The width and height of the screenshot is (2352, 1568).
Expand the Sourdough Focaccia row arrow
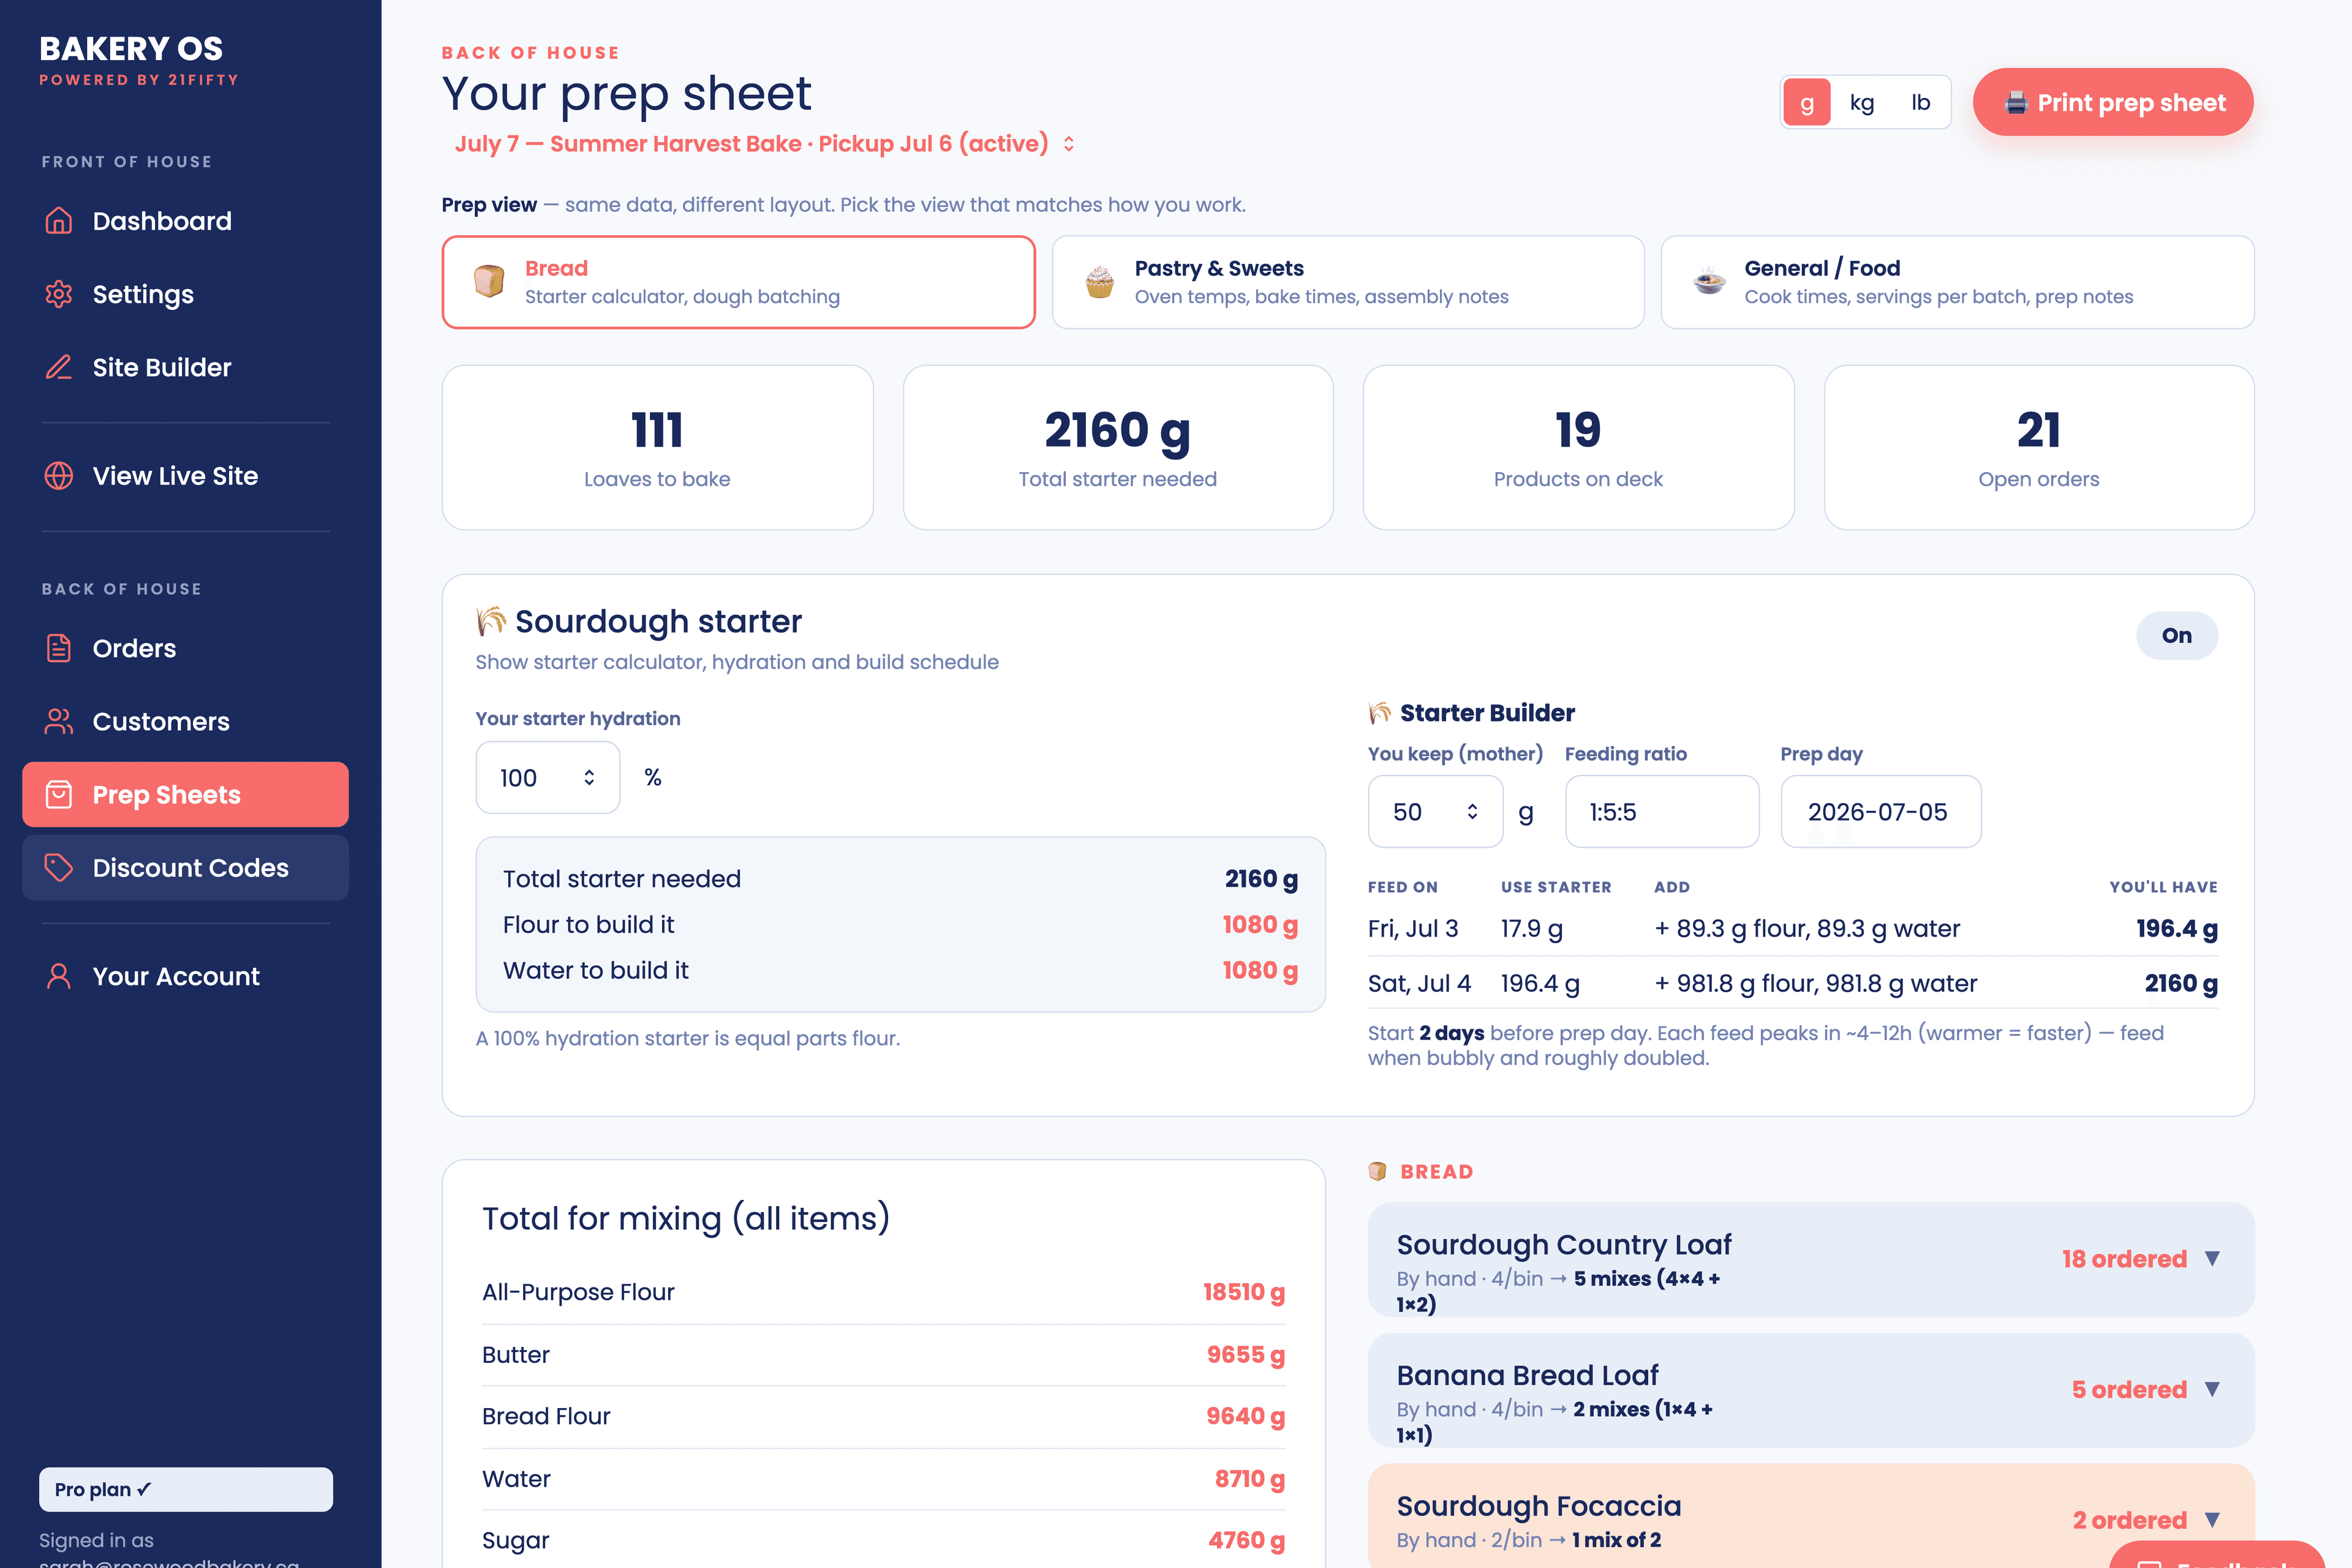[x=2212, y=1520]
